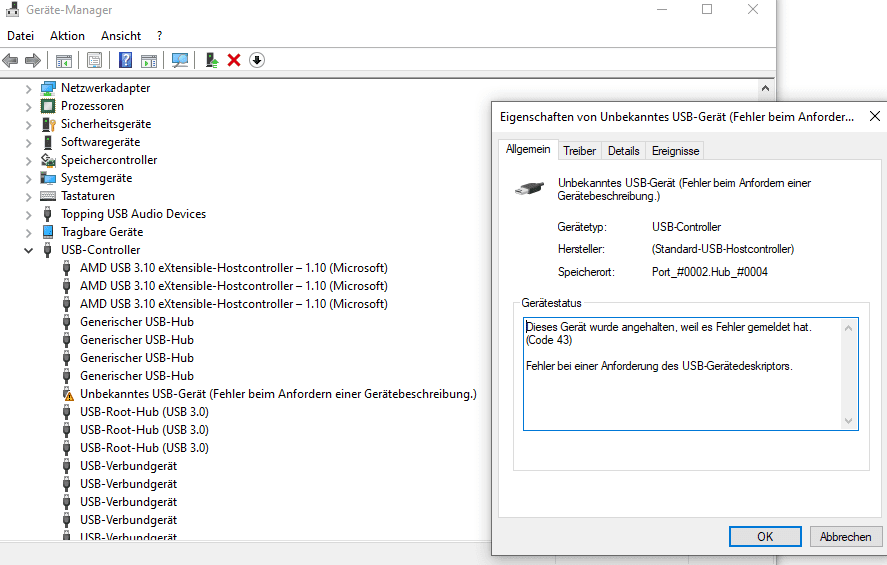Expand Topping USB Audio Devices

click(28, 215)
